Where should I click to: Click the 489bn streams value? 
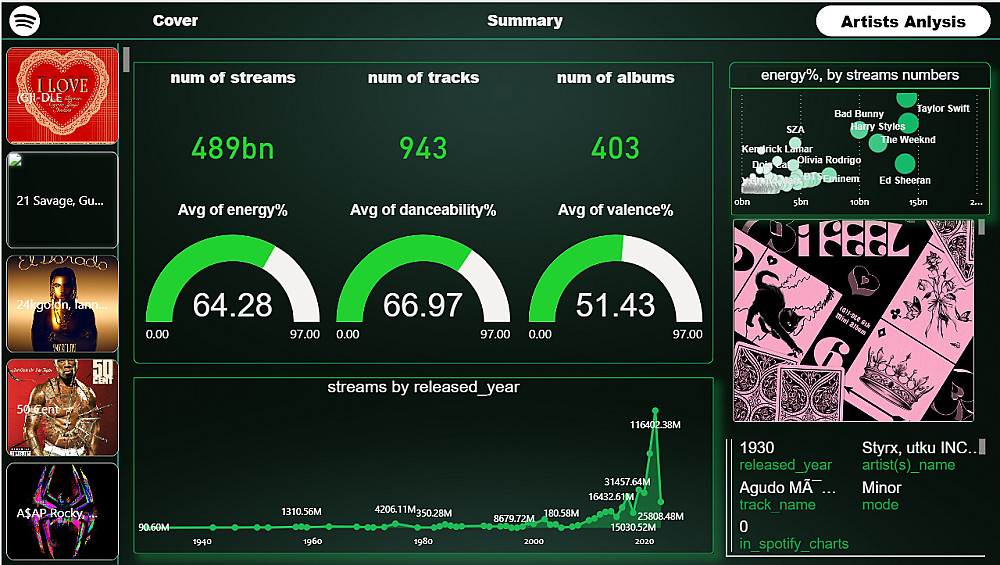pos(233,149)
